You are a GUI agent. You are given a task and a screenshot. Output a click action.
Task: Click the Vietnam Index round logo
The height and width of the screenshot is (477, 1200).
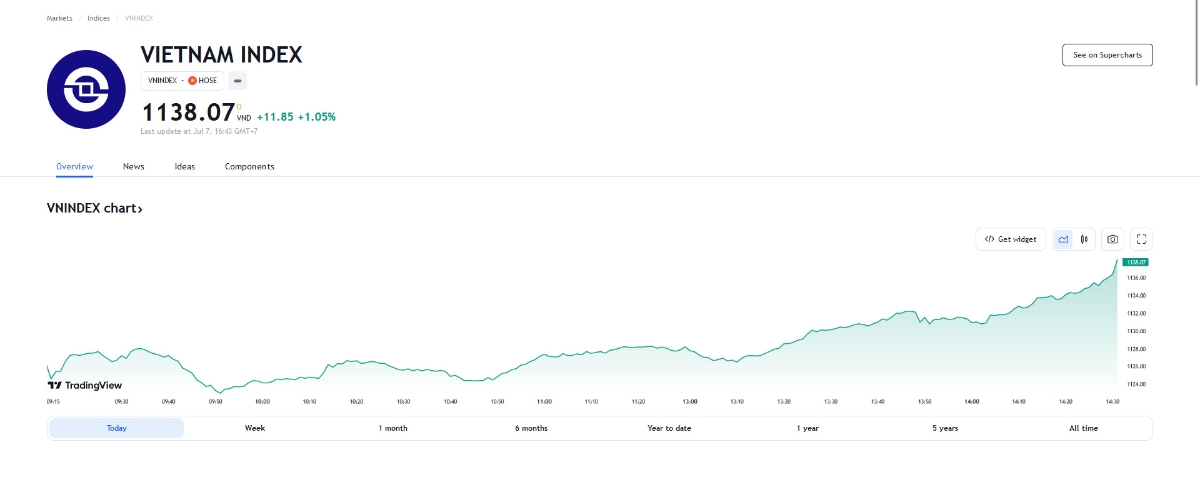click(x=85, y=90)
